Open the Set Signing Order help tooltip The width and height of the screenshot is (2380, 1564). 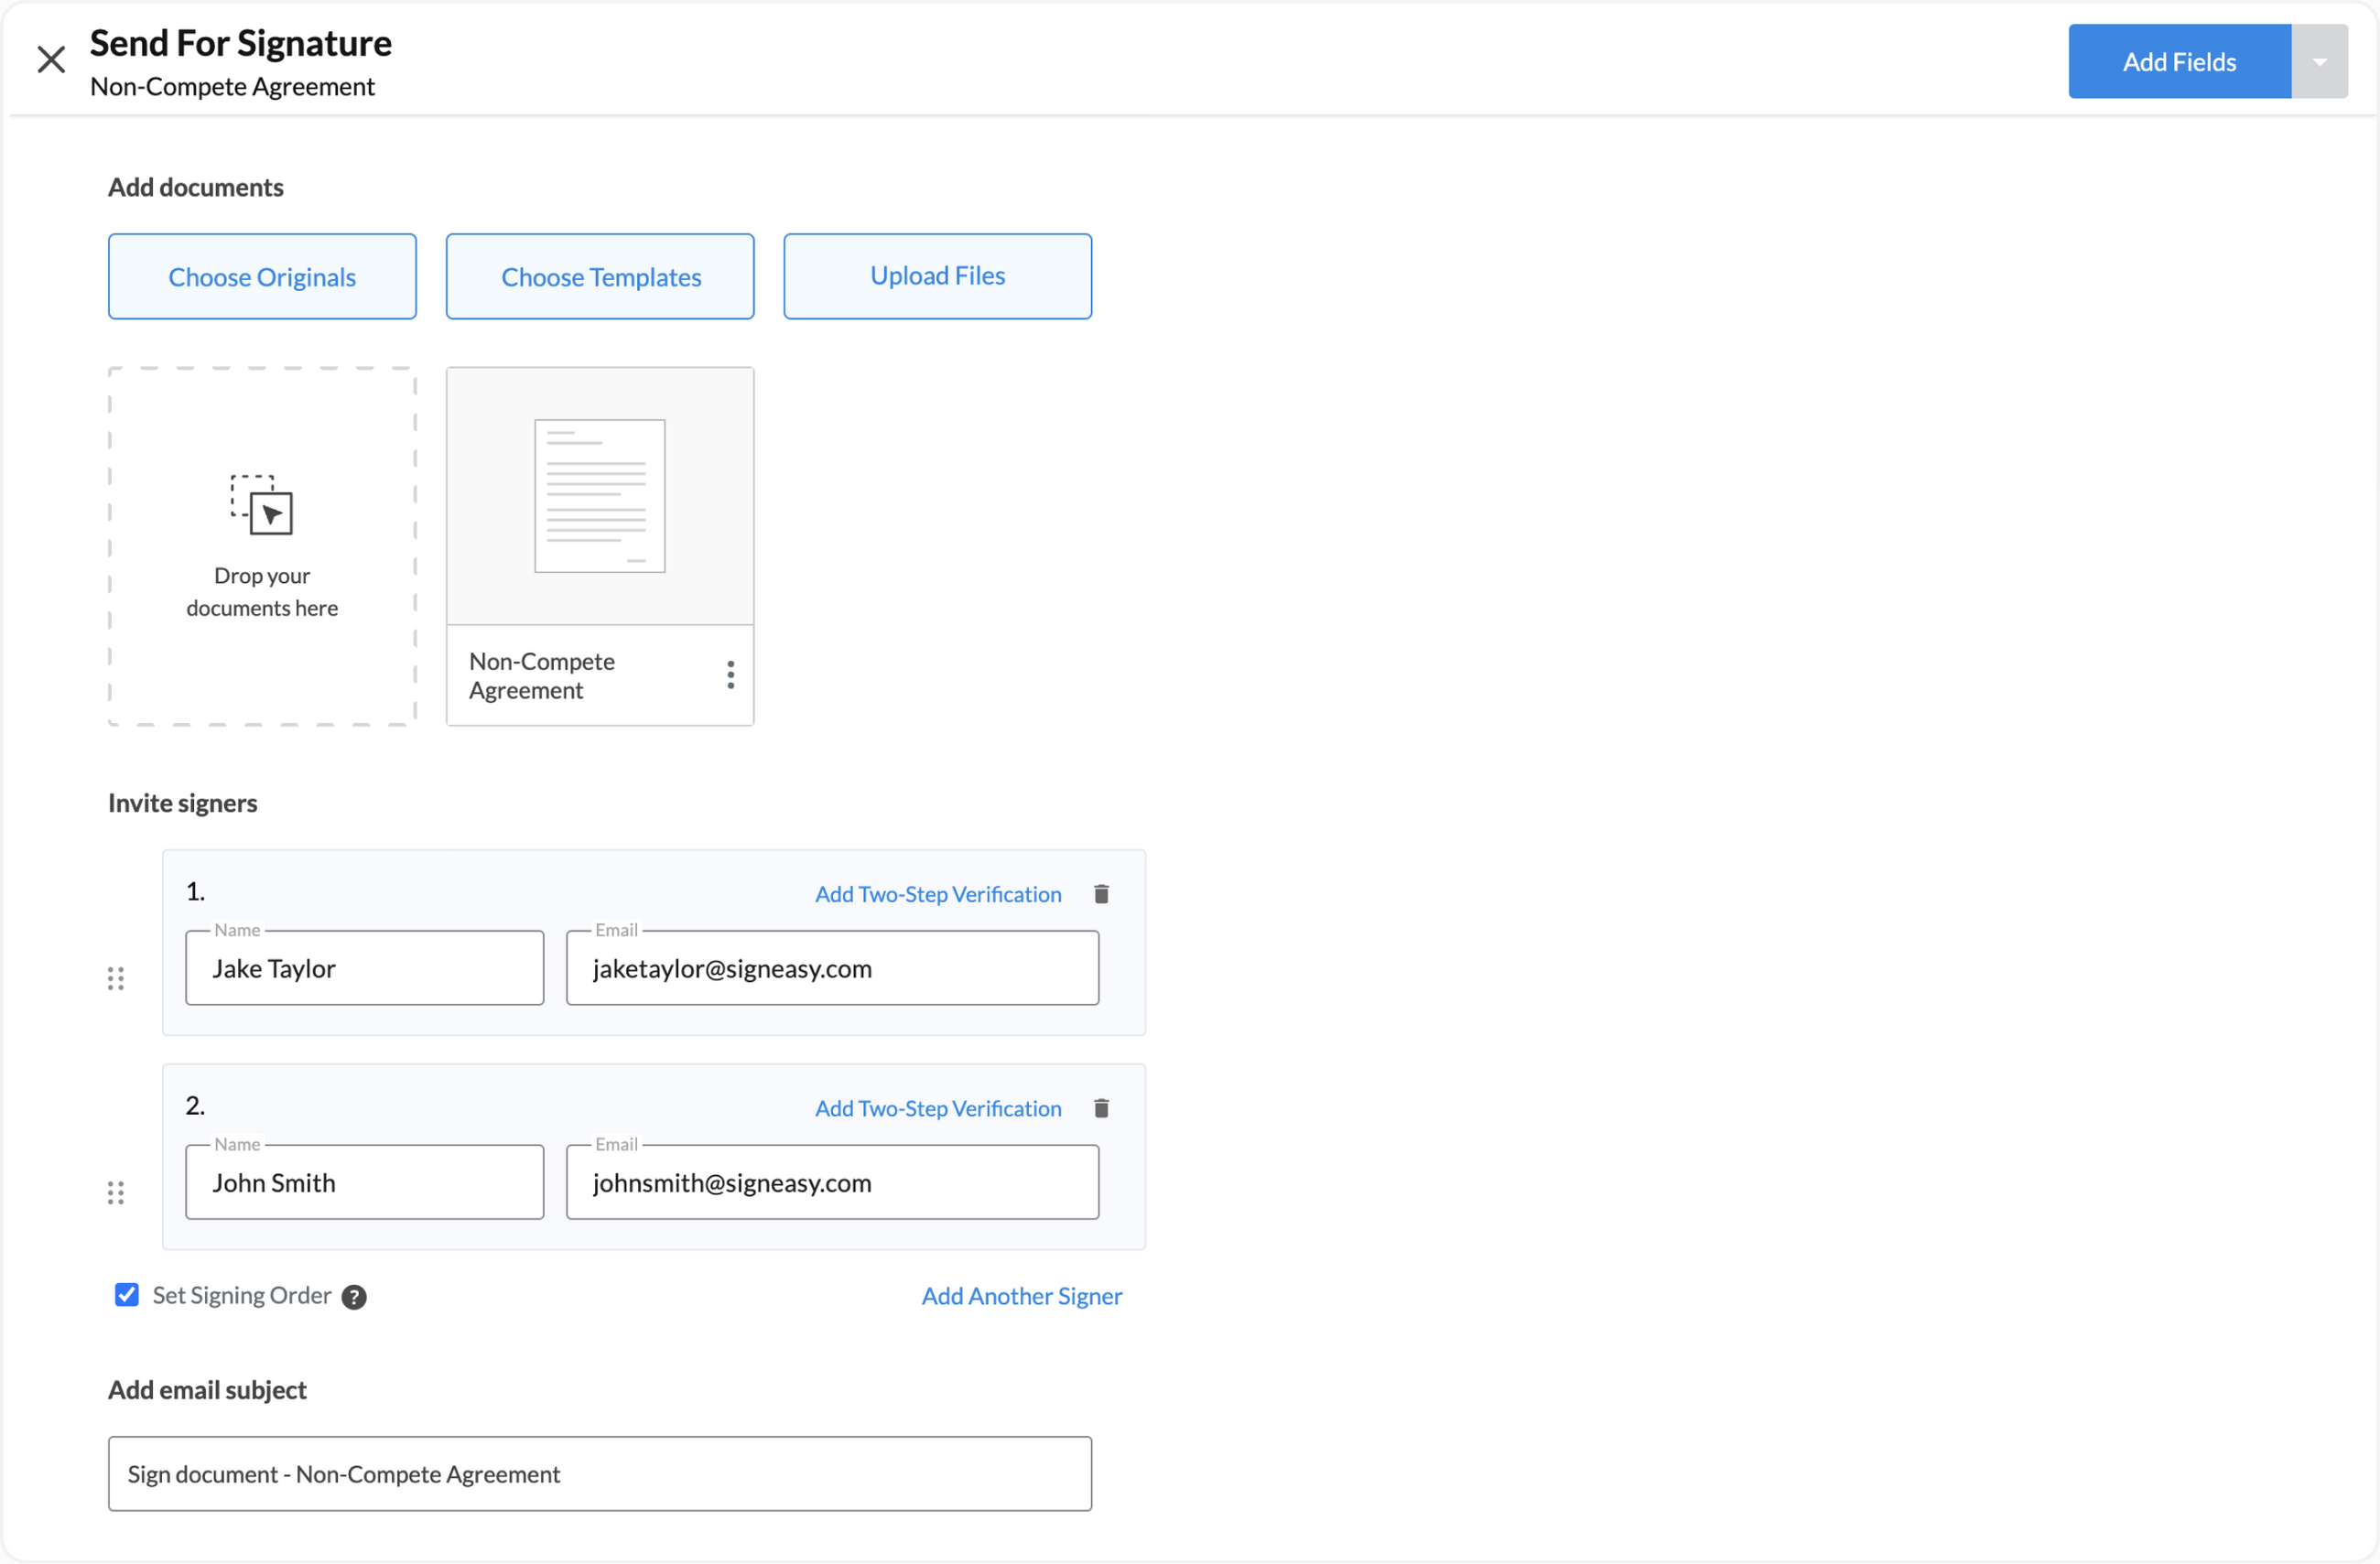pyautogui.click(x=354, y=1296)
